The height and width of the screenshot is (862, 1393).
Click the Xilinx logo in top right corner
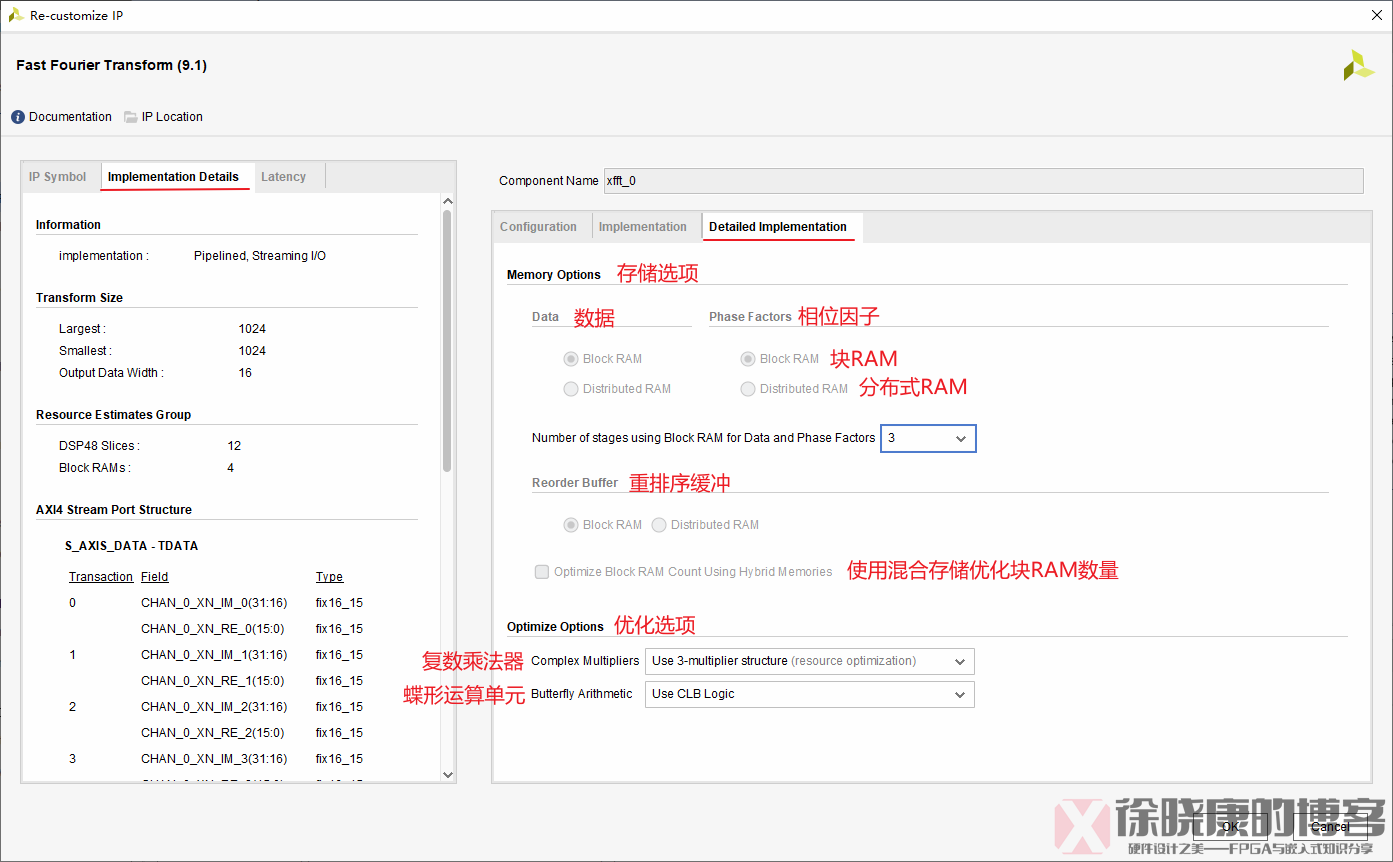point(1358,64)
